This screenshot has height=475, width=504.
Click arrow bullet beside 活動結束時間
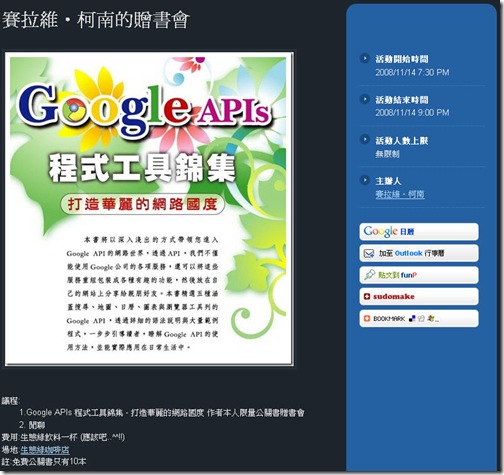pyautogui.click(x=365, y=99)
